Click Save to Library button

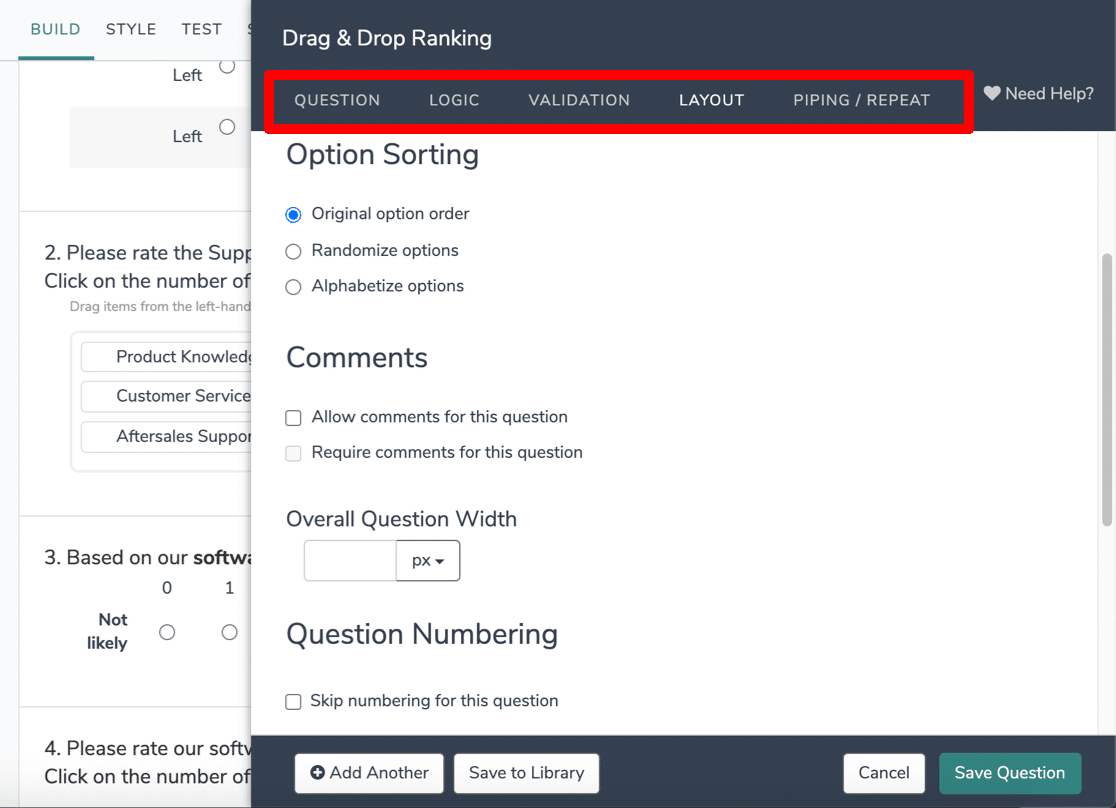coord(527,773)
